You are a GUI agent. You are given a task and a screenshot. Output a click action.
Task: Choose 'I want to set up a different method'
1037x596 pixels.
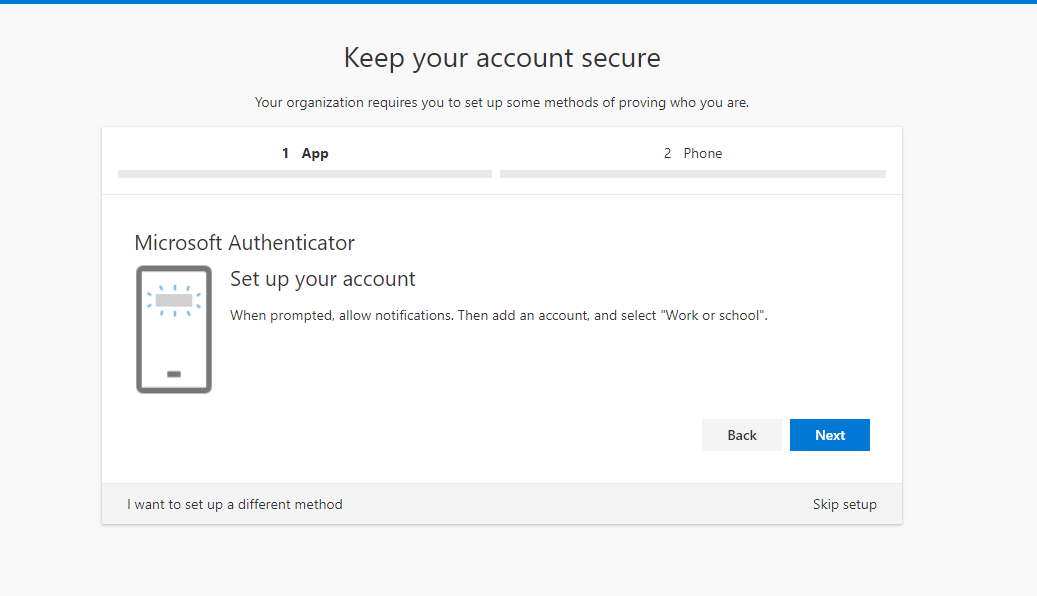coord(235,504)
